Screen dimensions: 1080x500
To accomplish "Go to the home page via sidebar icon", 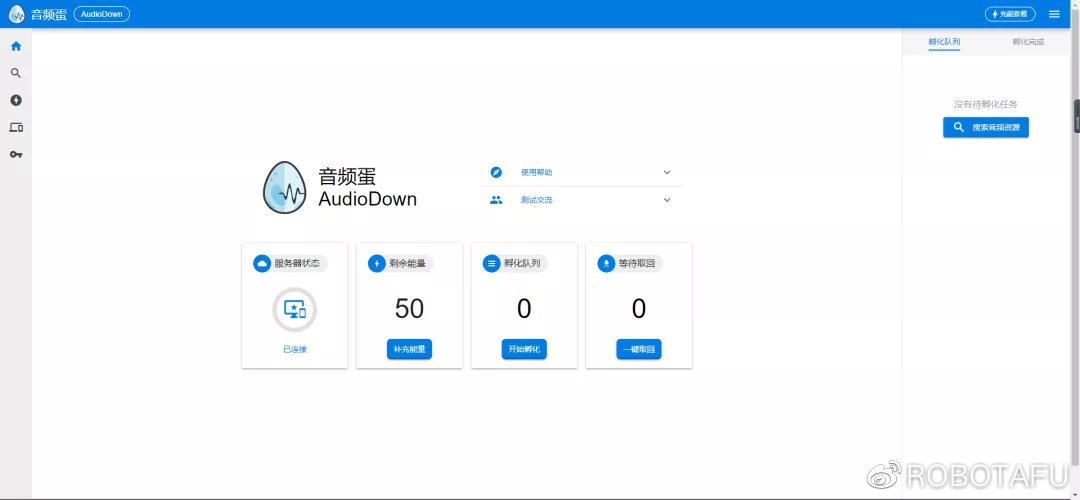I will point(16,46).
